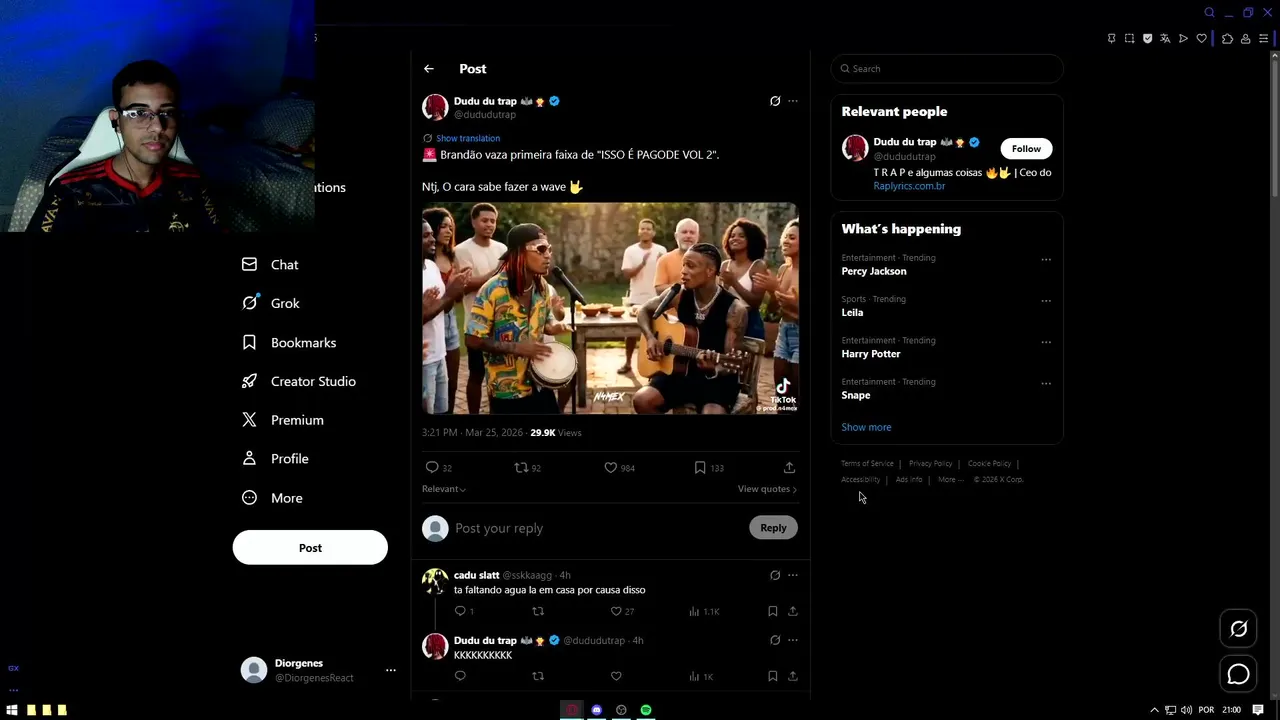Share the main post via share icon

tap(789, 467)
